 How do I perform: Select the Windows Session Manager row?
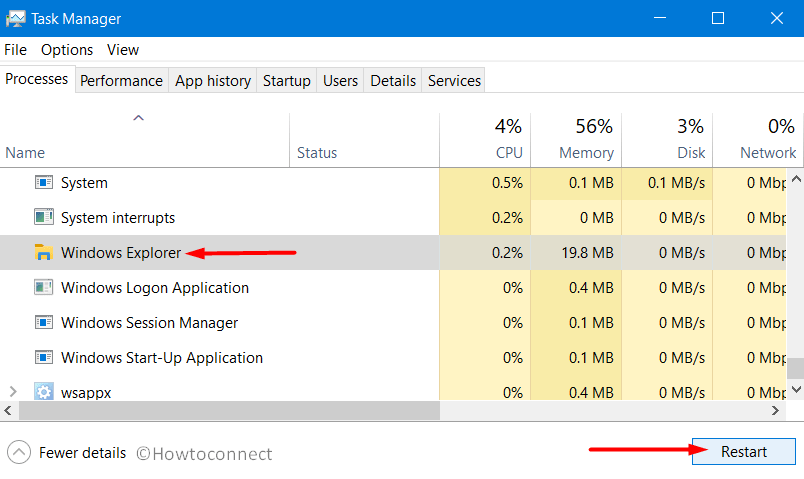click(393, 323)
